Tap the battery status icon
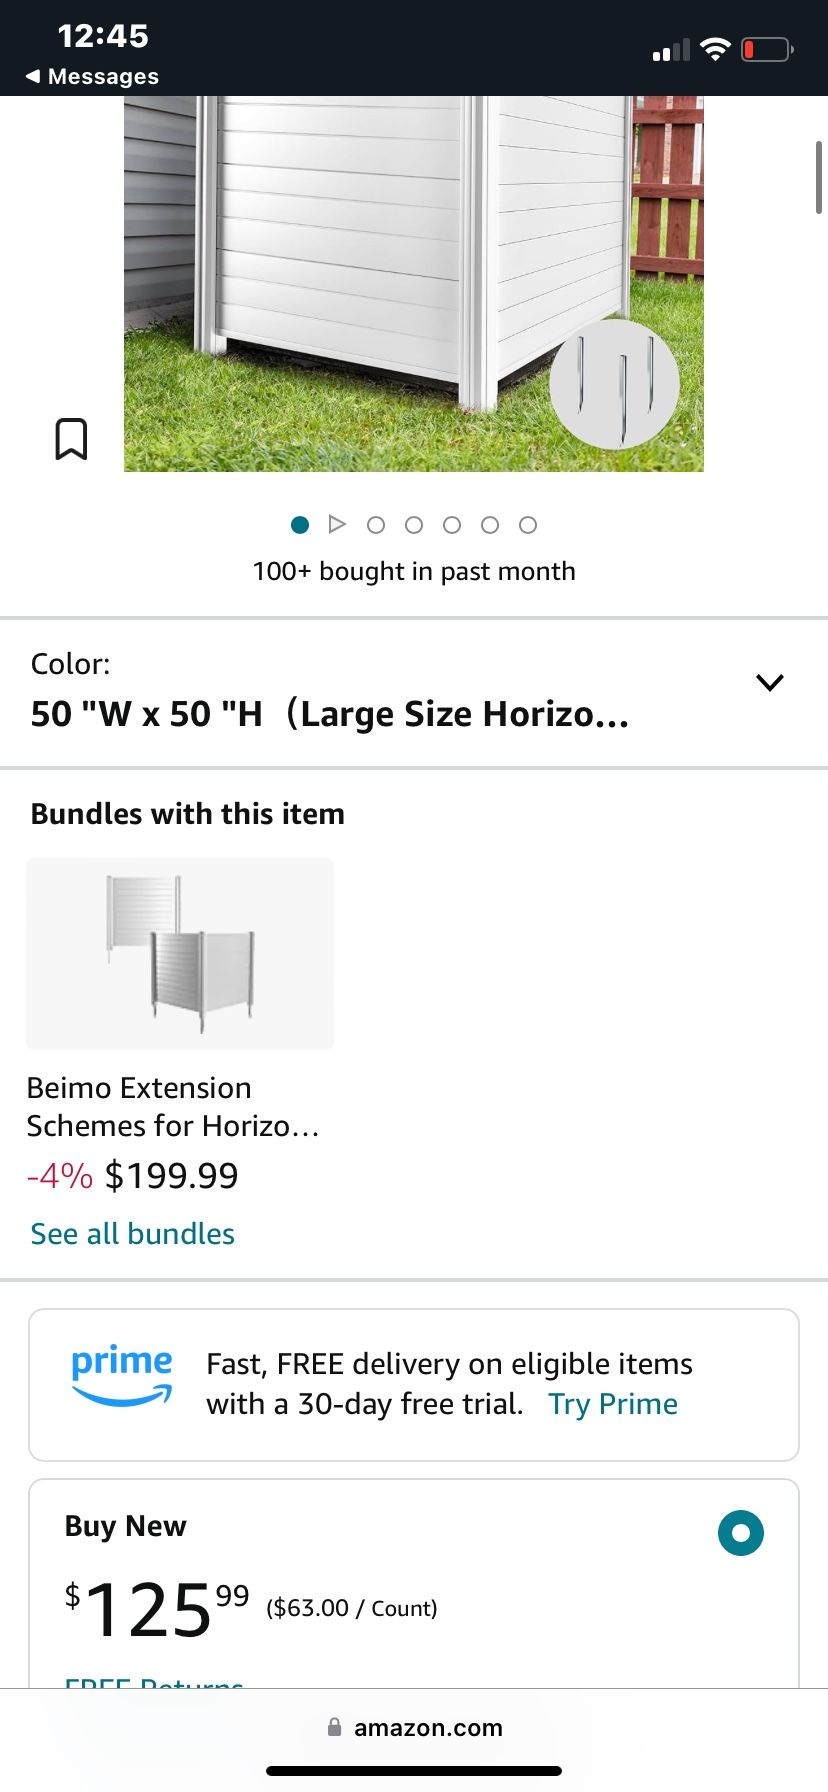This screenshot has height=1792, width=828. (767, 49)
